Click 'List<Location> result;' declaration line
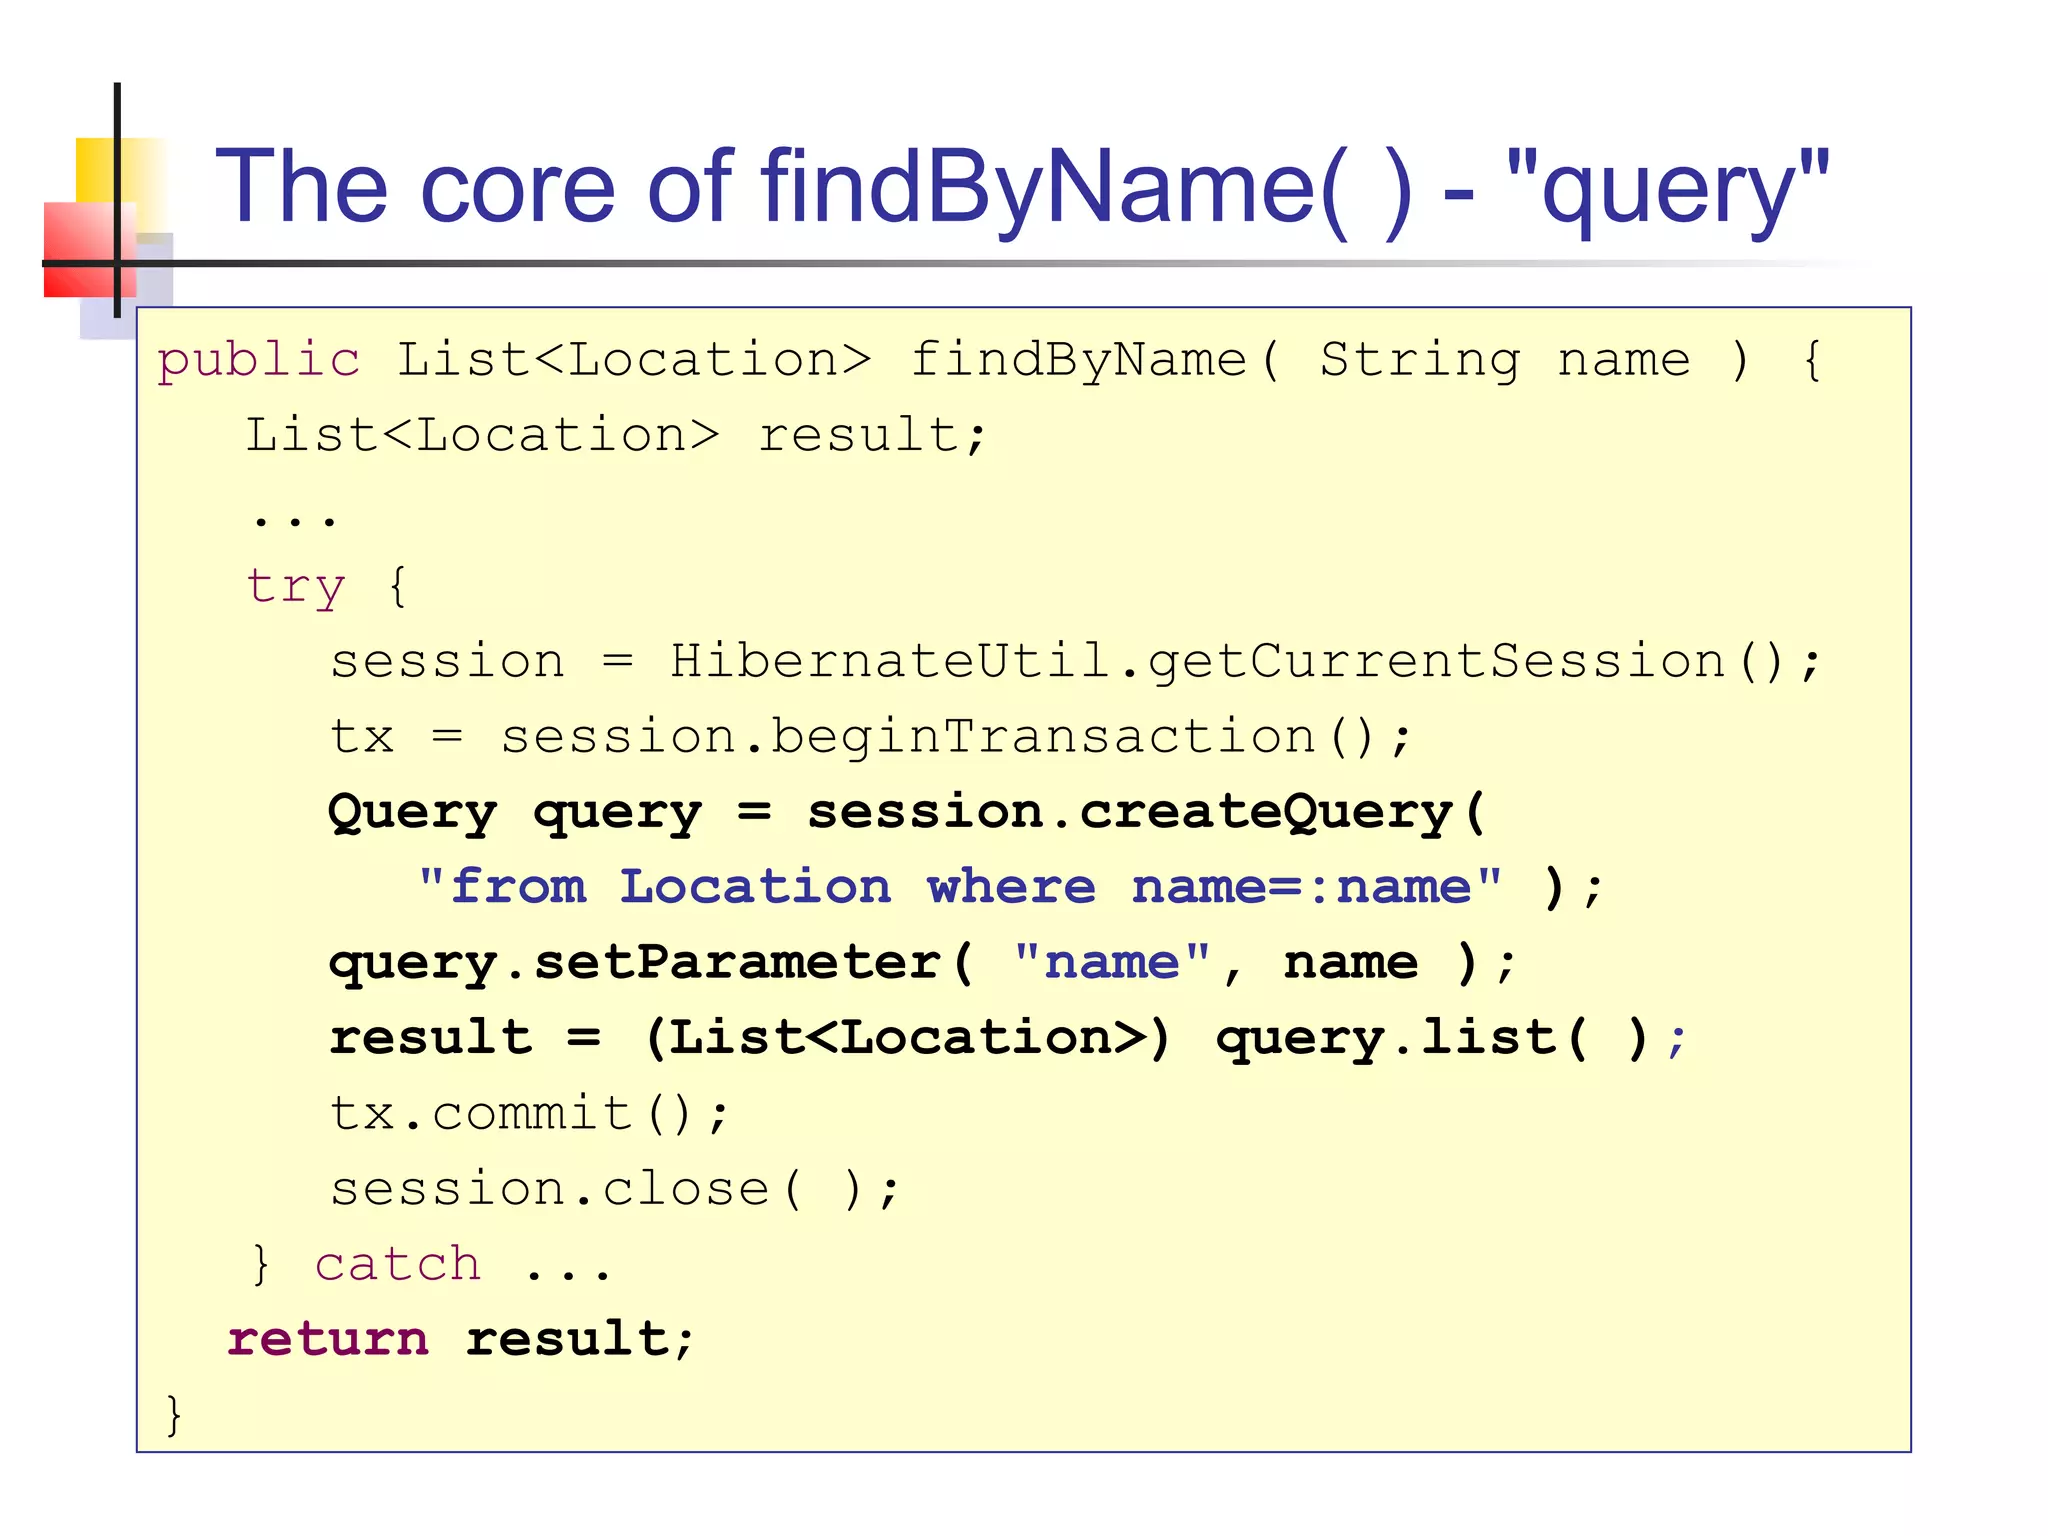Viewport: 2048px width, 1536px height. click(x=616, y=436)
